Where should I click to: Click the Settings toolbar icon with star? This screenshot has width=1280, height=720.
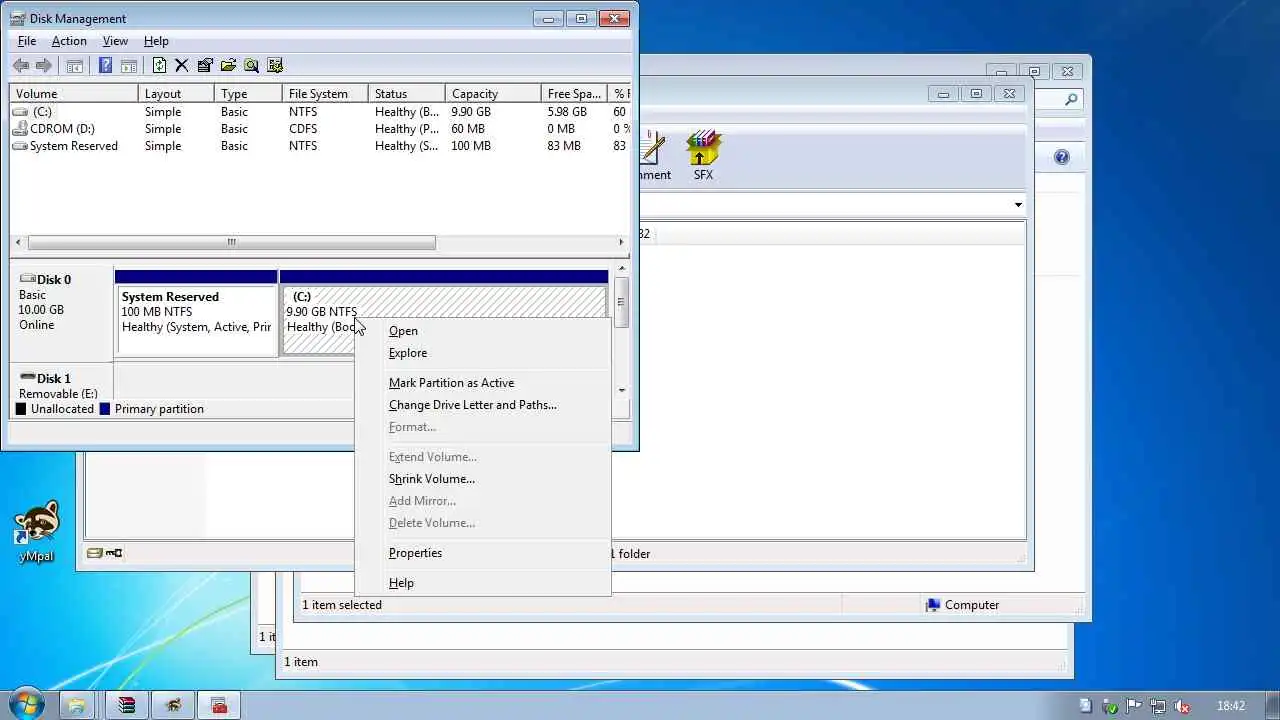[275, 66]
